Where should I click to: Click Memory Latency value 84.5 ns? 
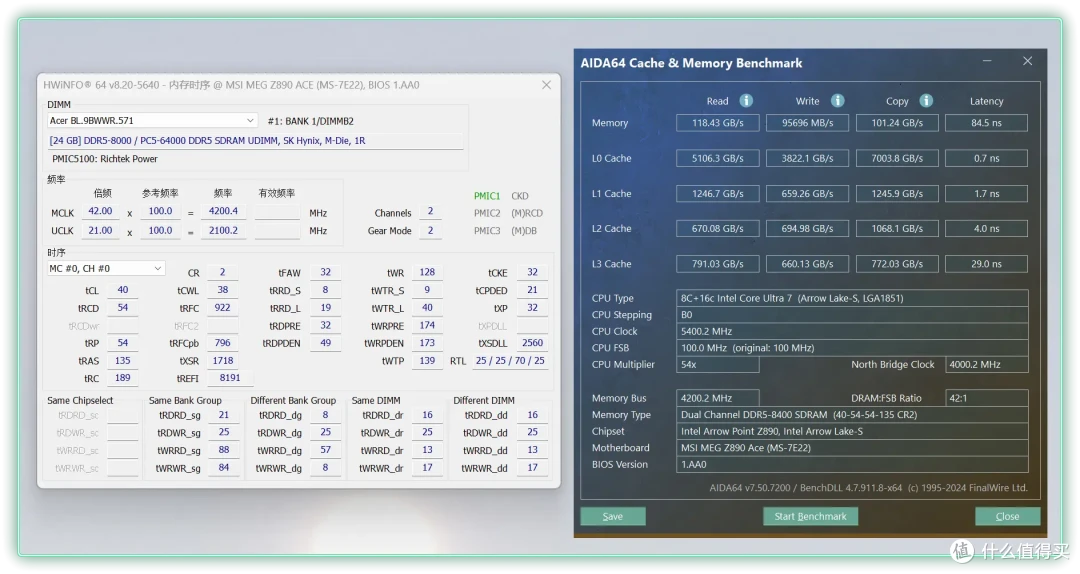986,123
